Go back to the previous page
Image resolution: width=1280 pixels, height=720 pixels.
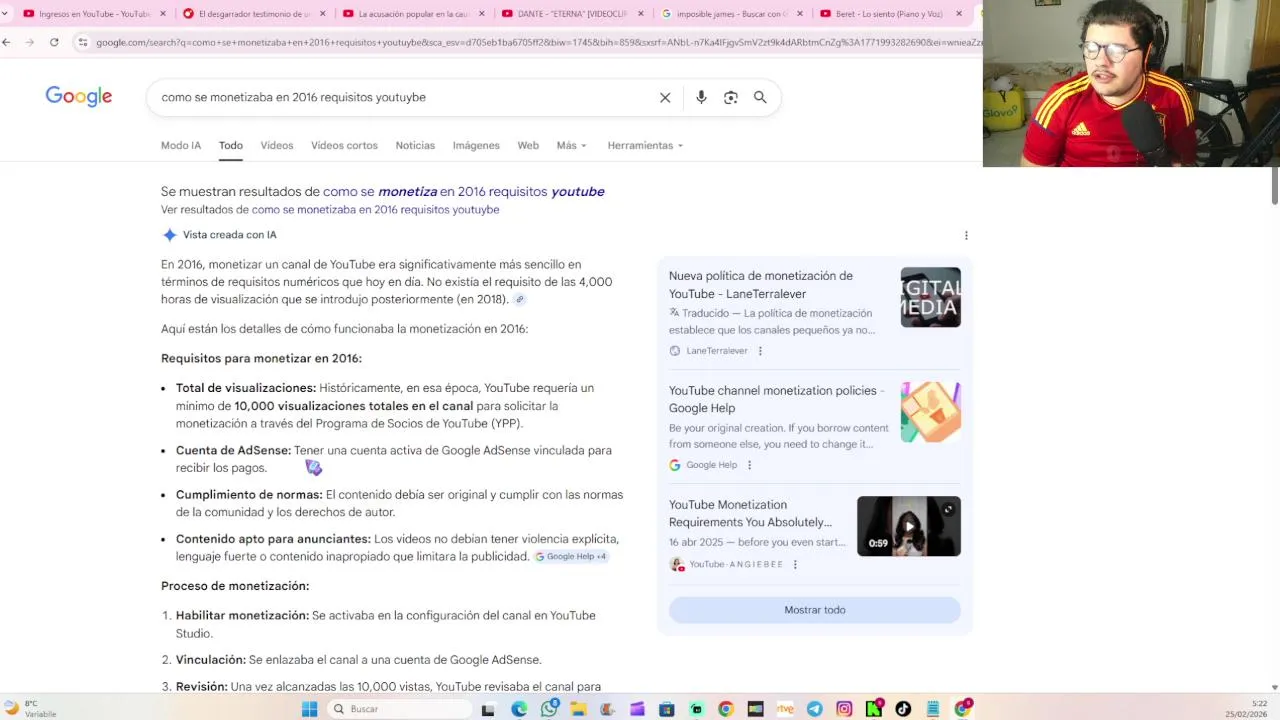tap(7, 42)
